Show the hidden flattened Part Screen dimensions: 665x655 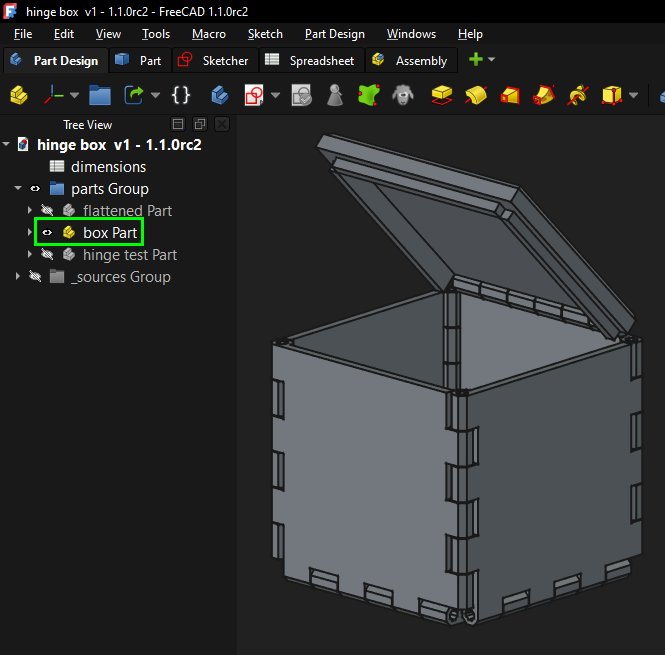click(x=47, y=210)
